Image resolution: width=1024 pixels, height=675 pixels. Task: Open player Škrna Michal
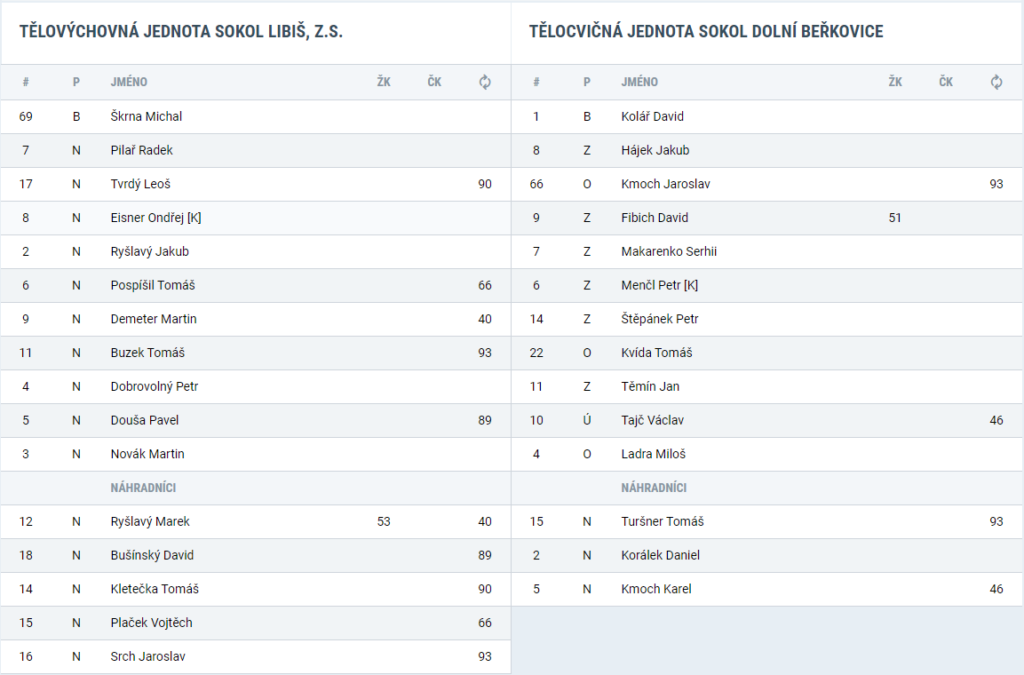coord(146,116)
